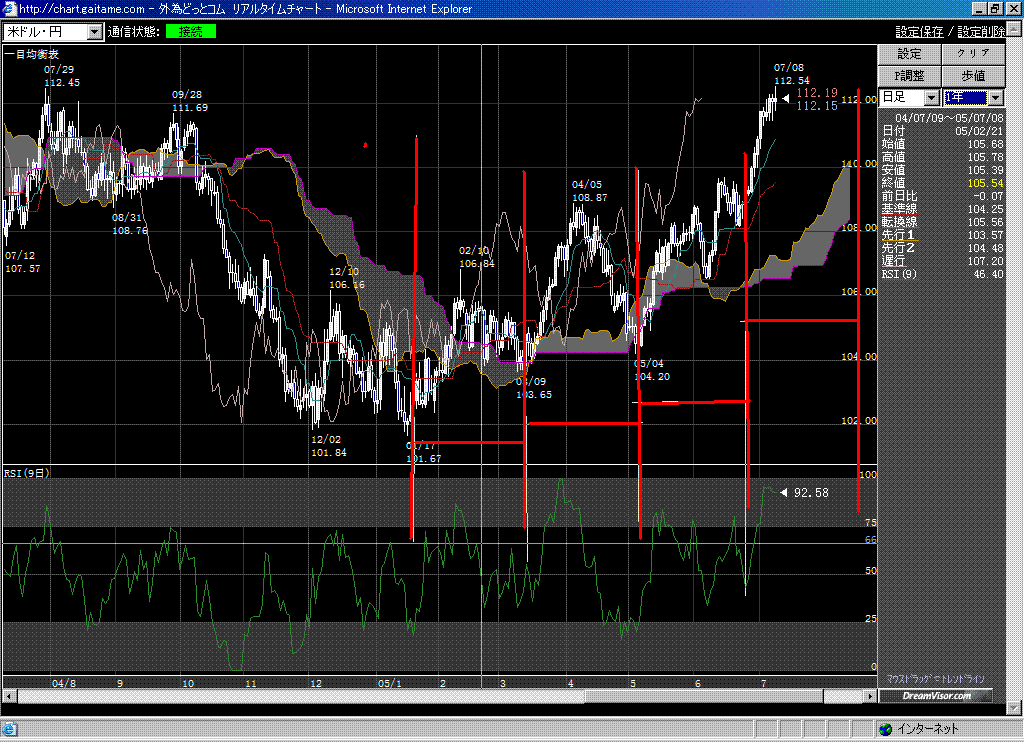Screen dimensions: 1024x742
Task: Click the DreamVisor.com logo link
Action: 936,696
